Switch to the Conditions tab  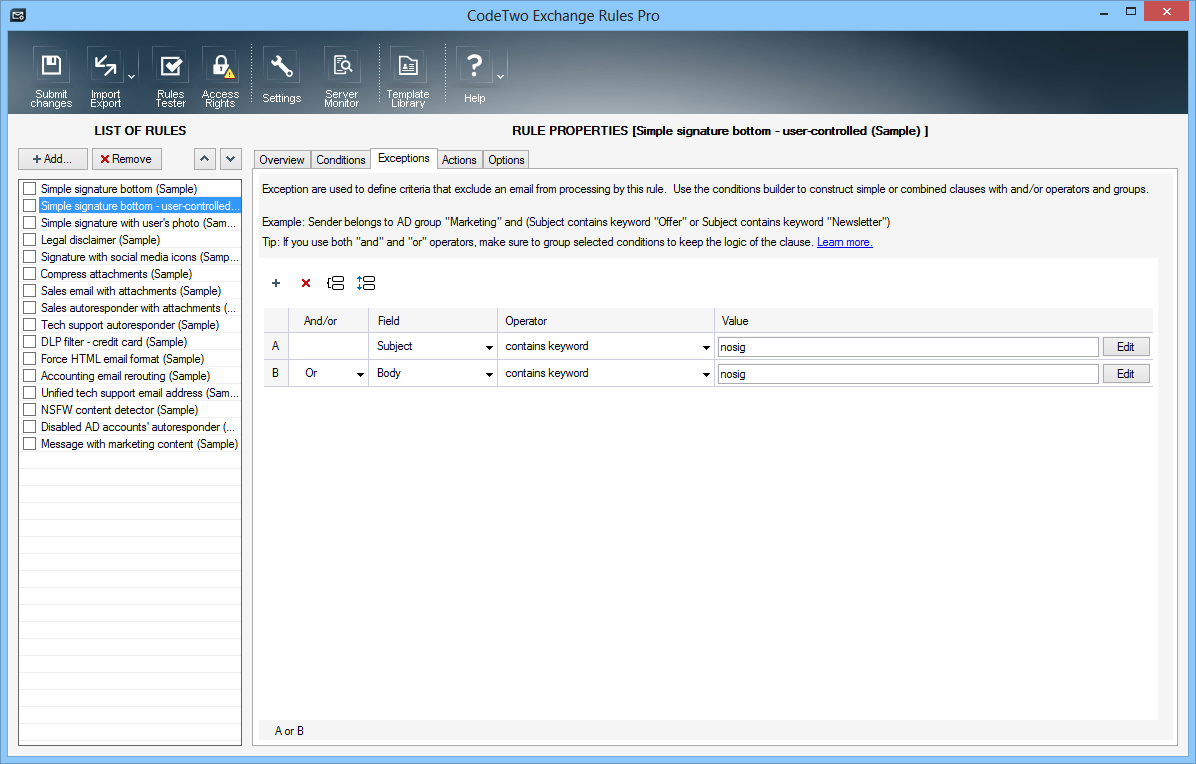pyautogui.click(x=340, y=159)
